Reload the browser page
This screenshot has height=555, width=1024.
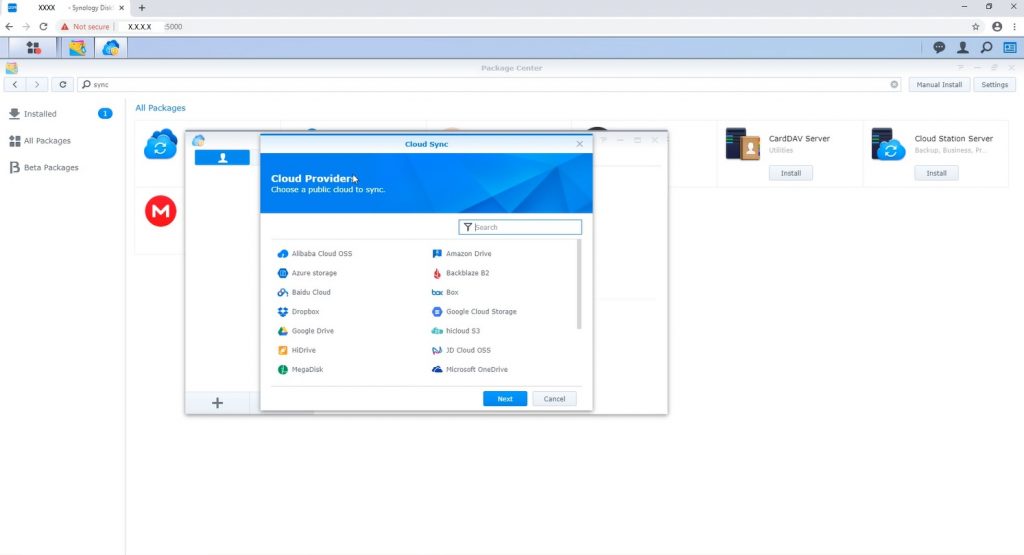click(43, 27)
